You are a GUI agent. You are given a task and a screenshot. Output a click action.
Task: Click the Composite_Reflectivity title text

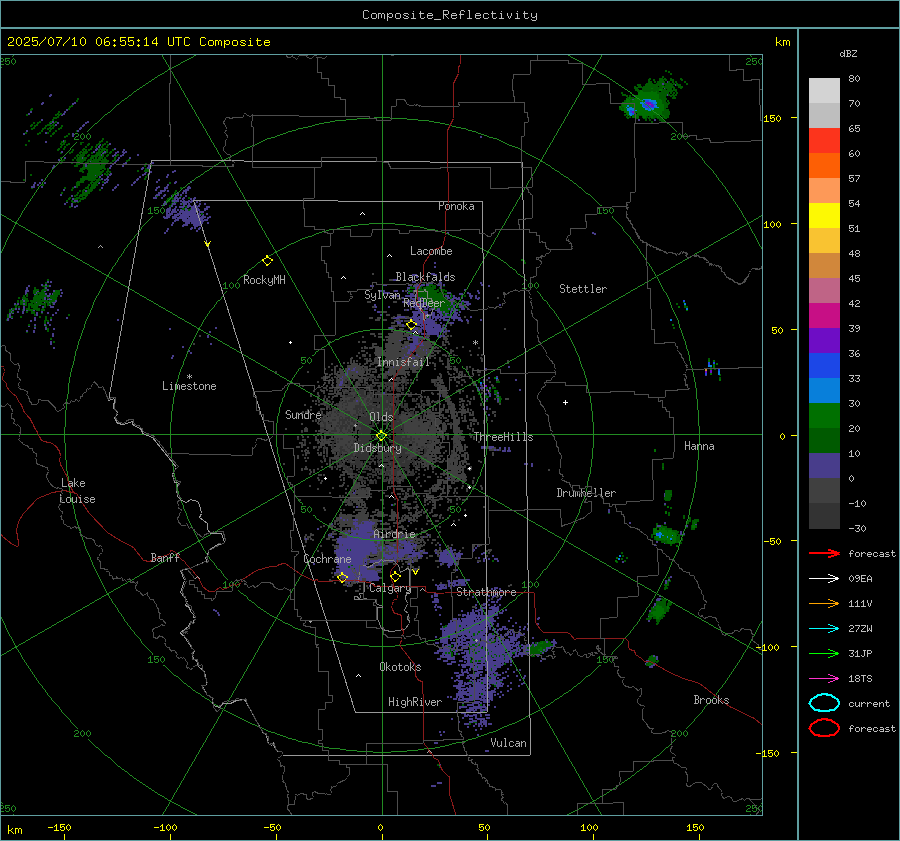tap(450, 15)
